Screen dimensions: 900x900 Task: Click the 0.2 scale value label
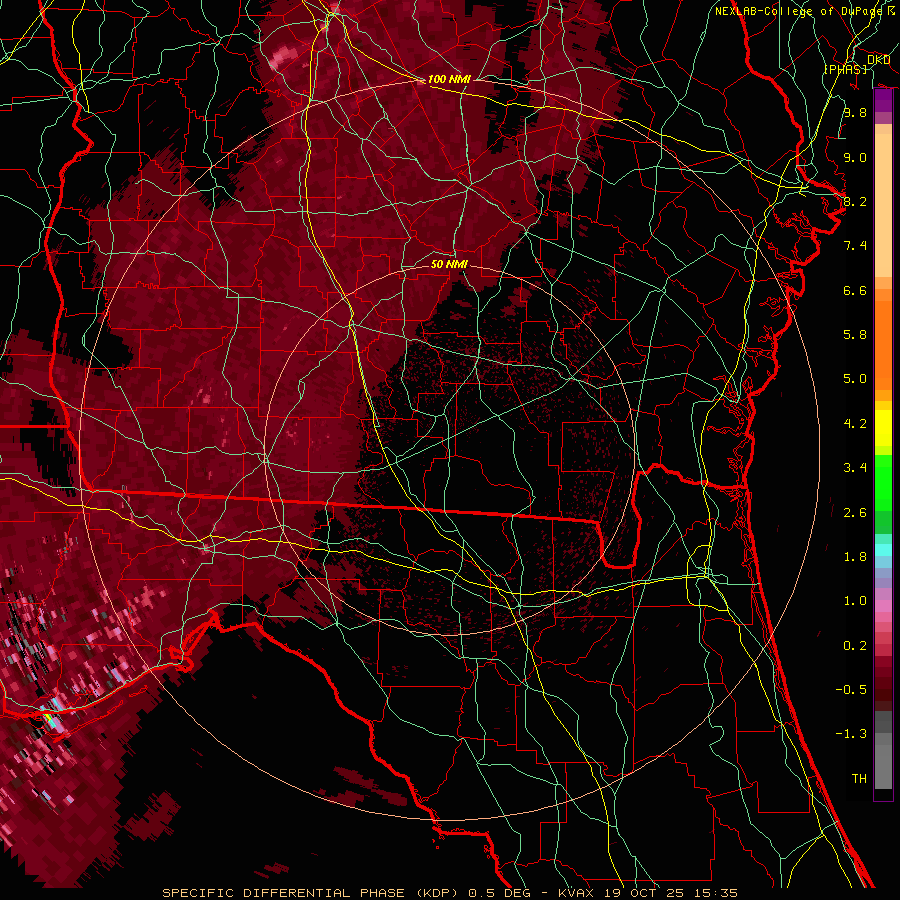tap(854, 645)
